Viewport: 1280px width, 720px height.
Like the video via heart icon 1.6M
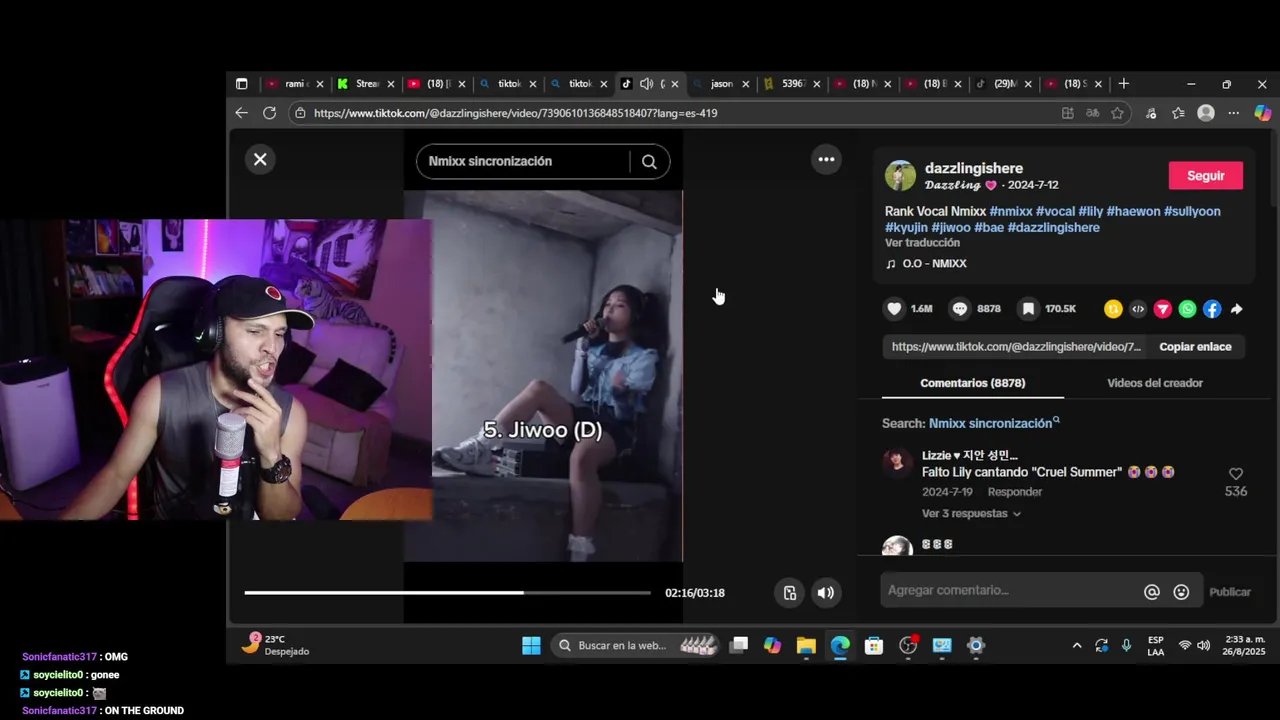895,309
